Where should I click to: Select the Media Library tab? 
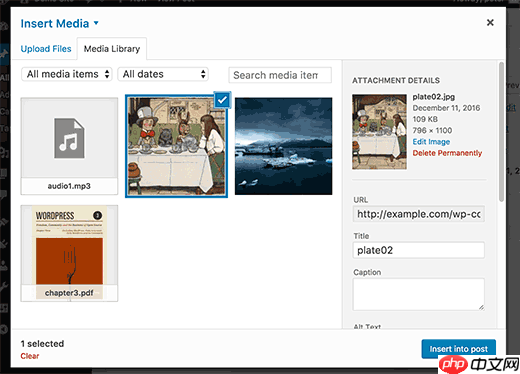(112, 49)
